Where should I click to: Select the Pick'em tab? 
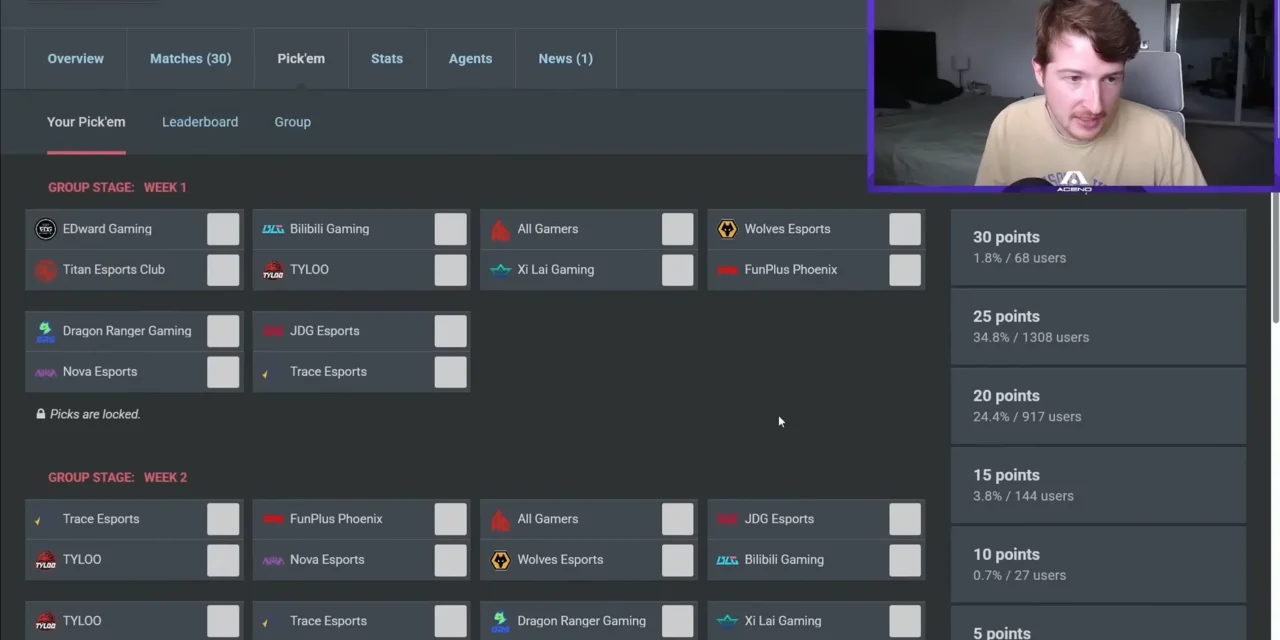click(x=301, y=59)
